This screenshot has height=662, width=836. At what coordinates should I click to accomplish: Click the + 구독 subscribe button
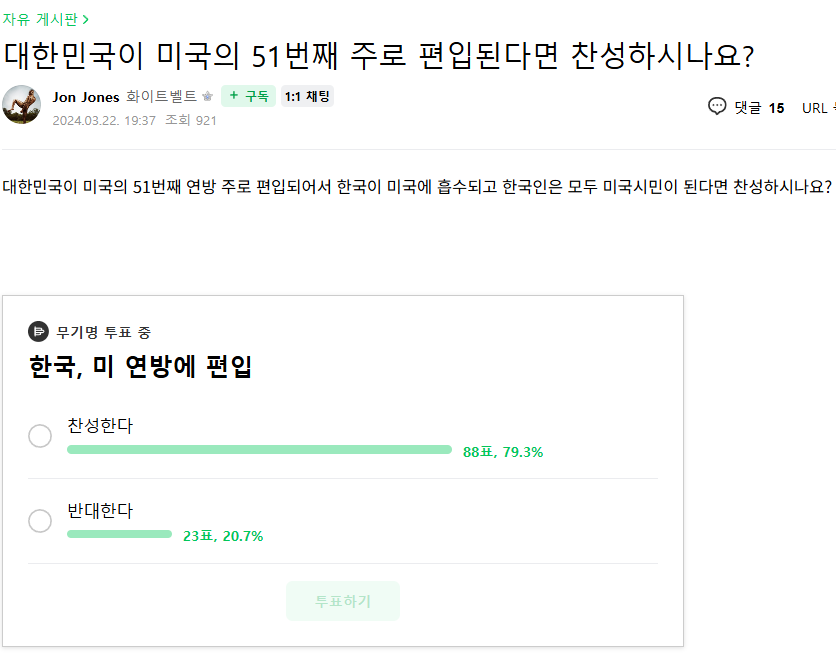point(250,96)
